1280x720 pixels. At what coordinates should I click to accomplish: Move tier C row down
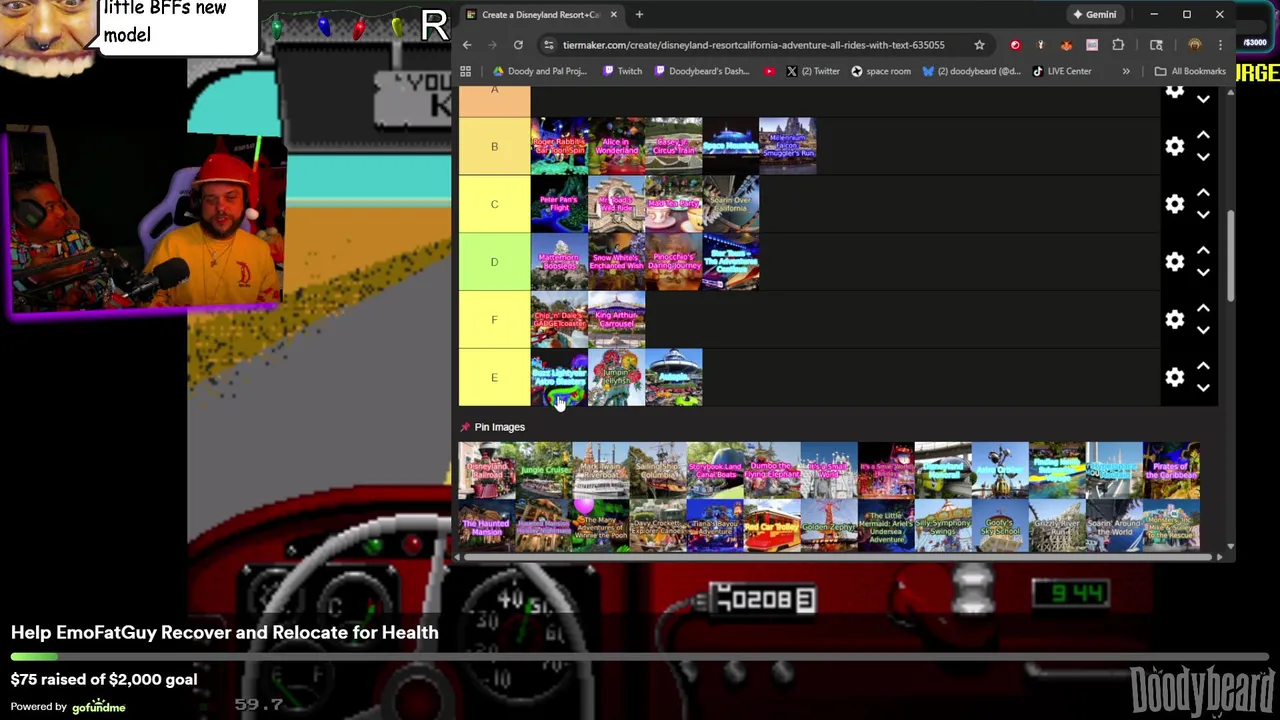pos(1203,215)
